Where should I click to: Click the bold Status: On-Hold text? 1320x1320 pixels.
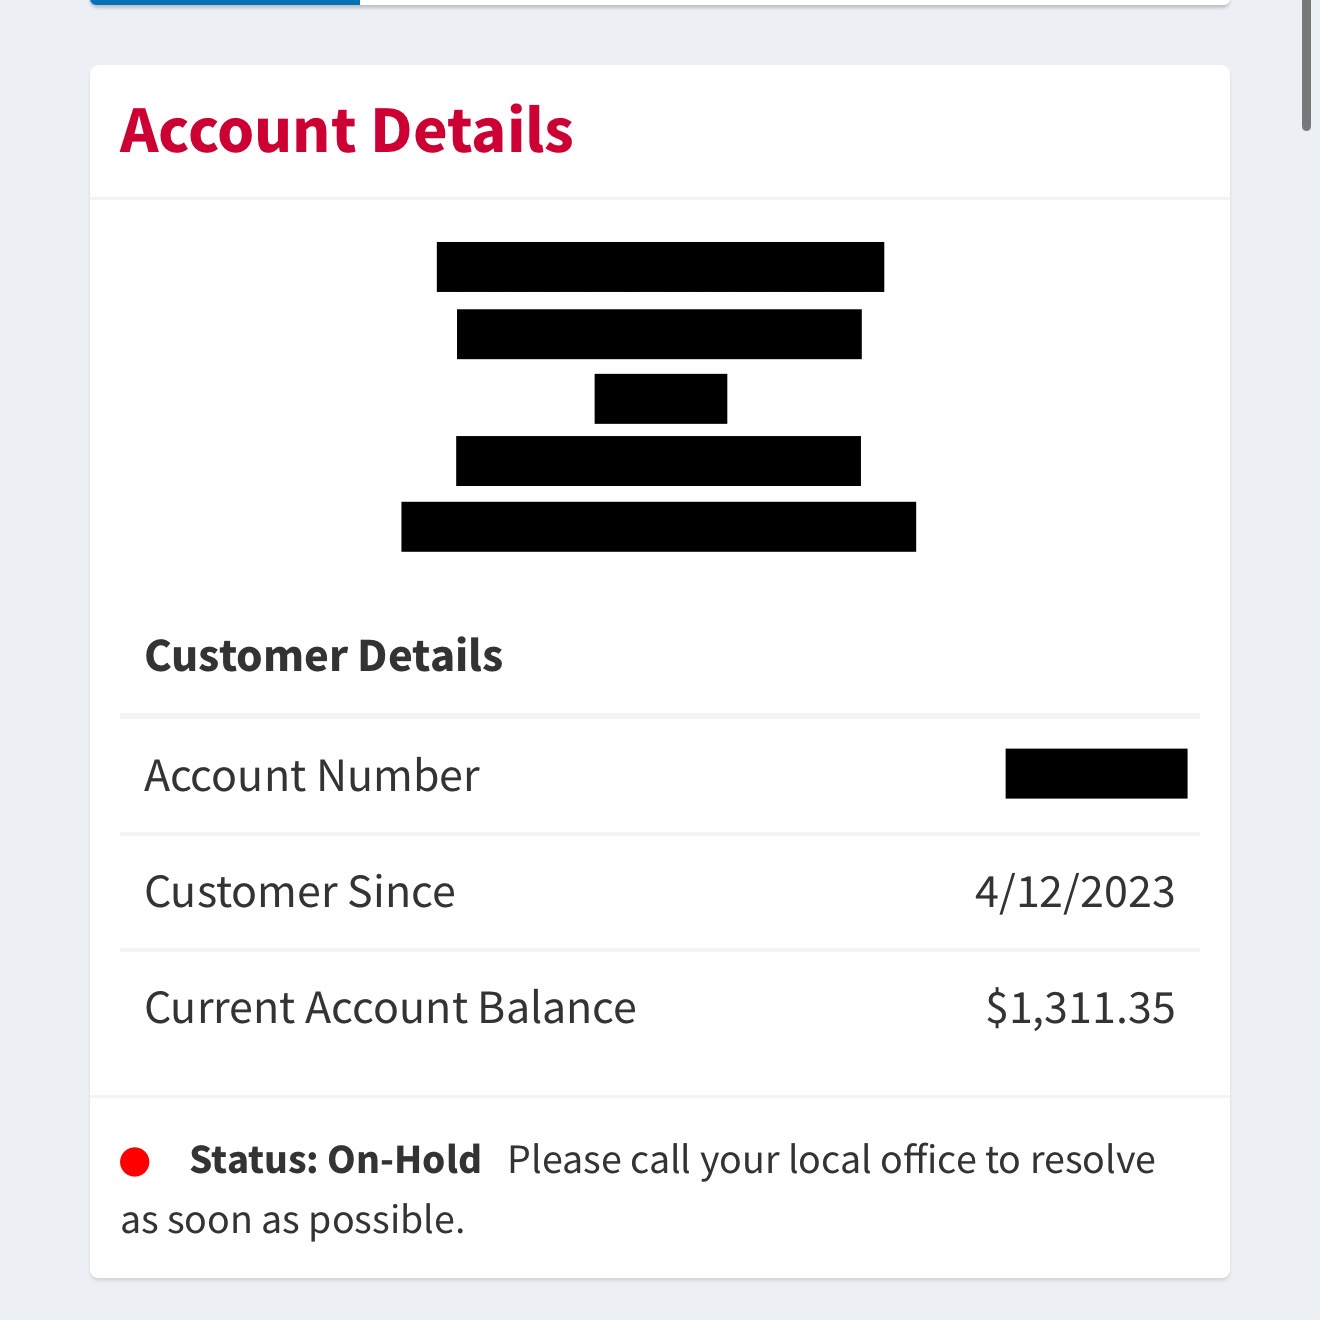coord(335,1160)
